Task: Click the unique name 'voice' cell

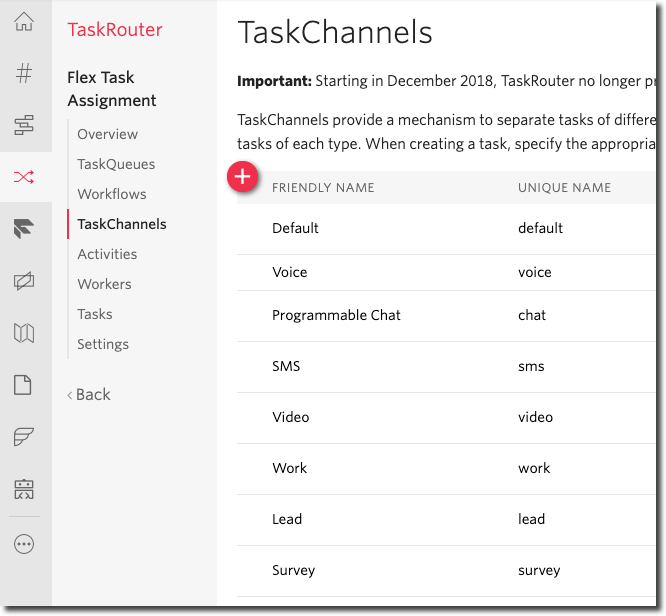Action: point(535,273)
